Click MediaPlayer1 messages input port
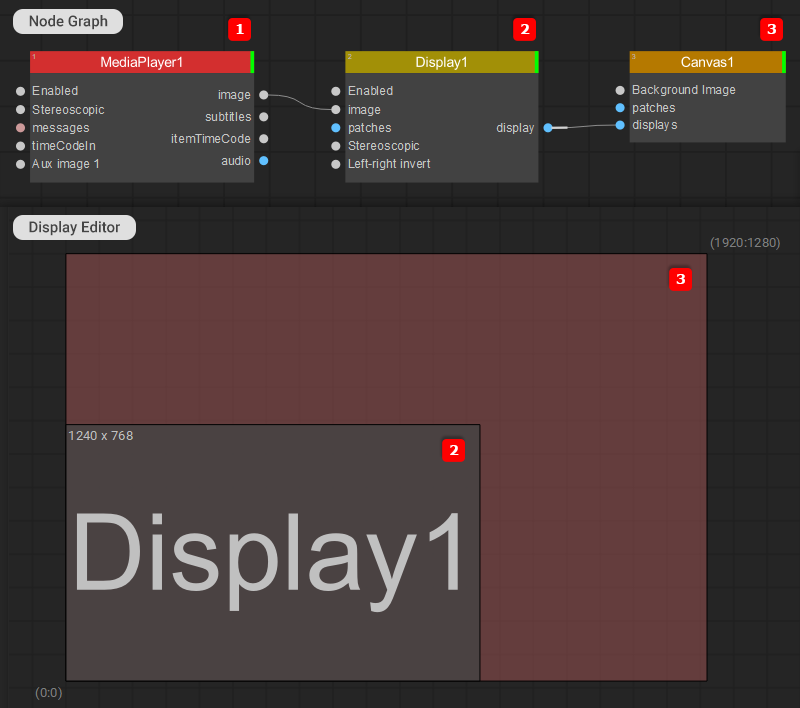Screen dimensions: 800x708 click(20, 128)
